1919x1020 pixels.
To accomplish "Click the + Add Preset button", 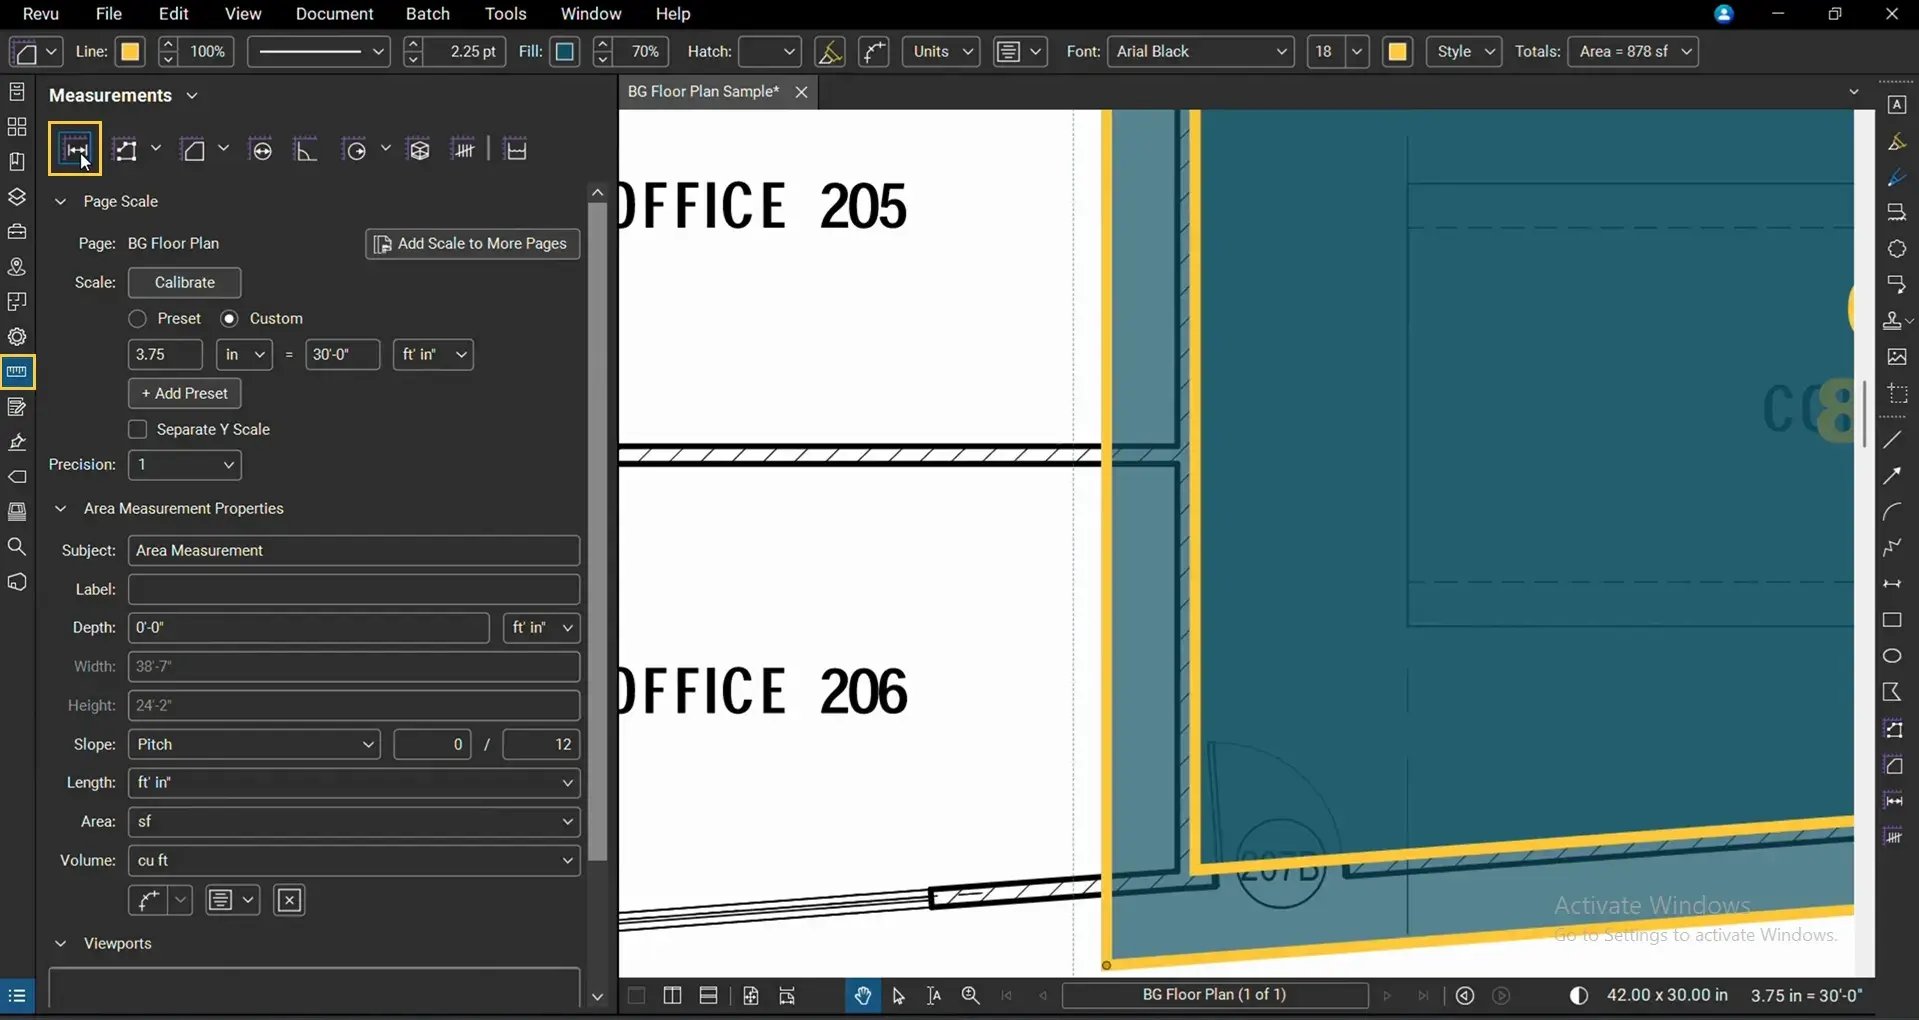I will [185, 394].
